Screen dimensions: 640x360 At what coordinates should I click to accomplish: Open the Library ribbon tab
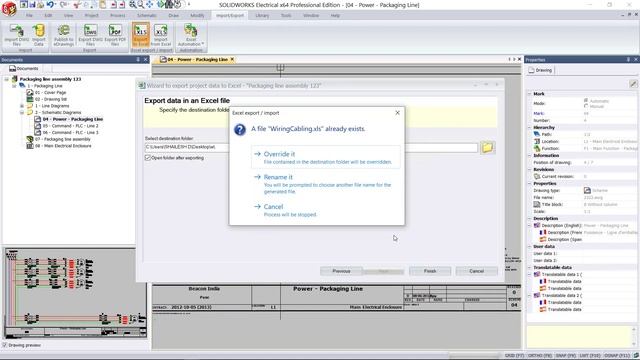click(262, 16)
